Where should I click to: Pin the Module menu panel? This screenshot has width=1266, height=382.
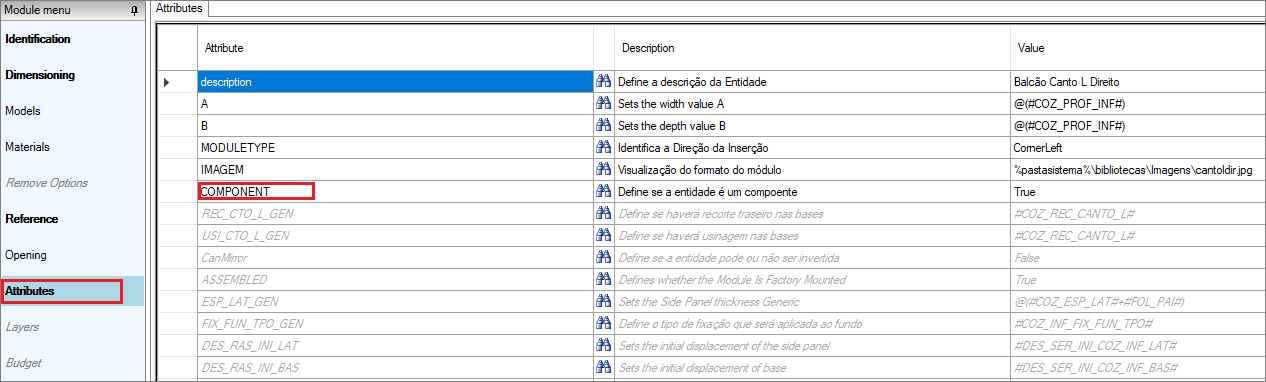pyautogui.click(x=135, y=9)
